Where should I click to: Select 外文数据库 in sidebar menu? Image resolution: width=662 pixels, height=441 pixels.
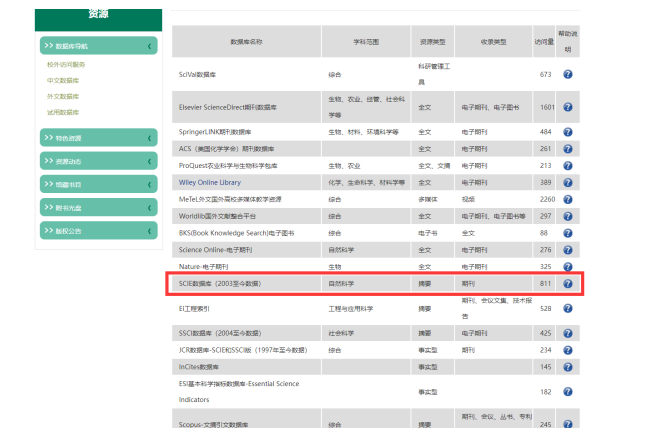pyautogui.click(x=63, y=97)
